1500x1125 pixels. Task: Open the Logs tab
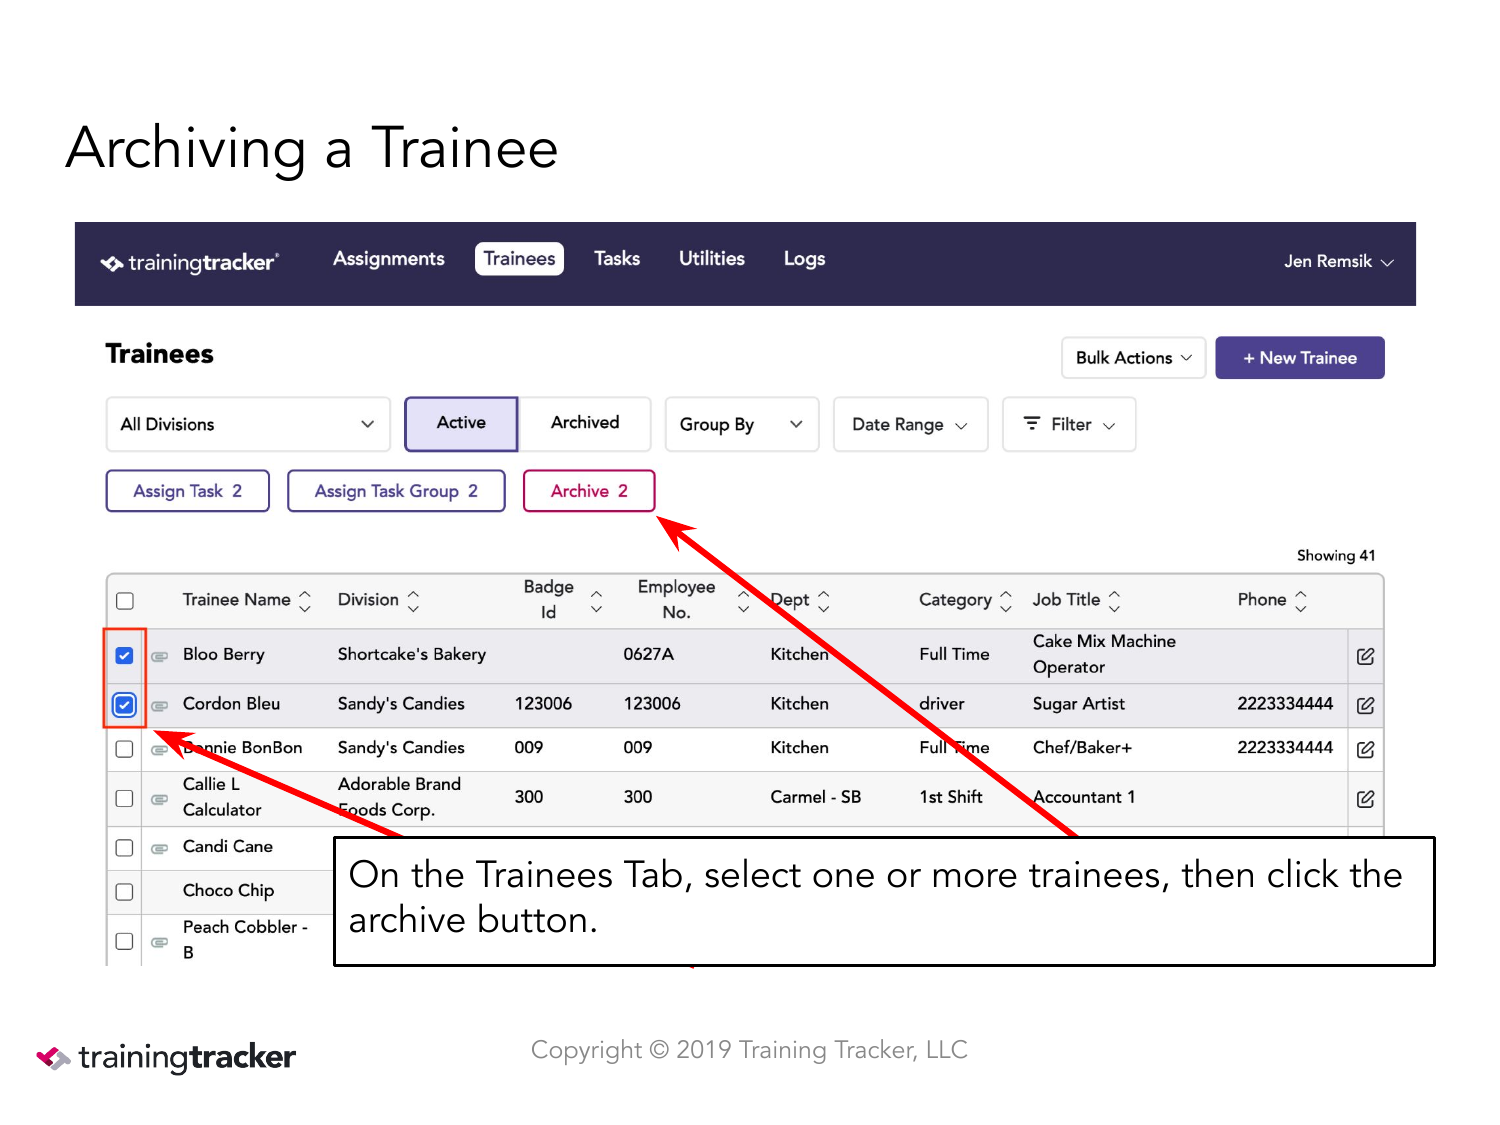pos(804,259)
